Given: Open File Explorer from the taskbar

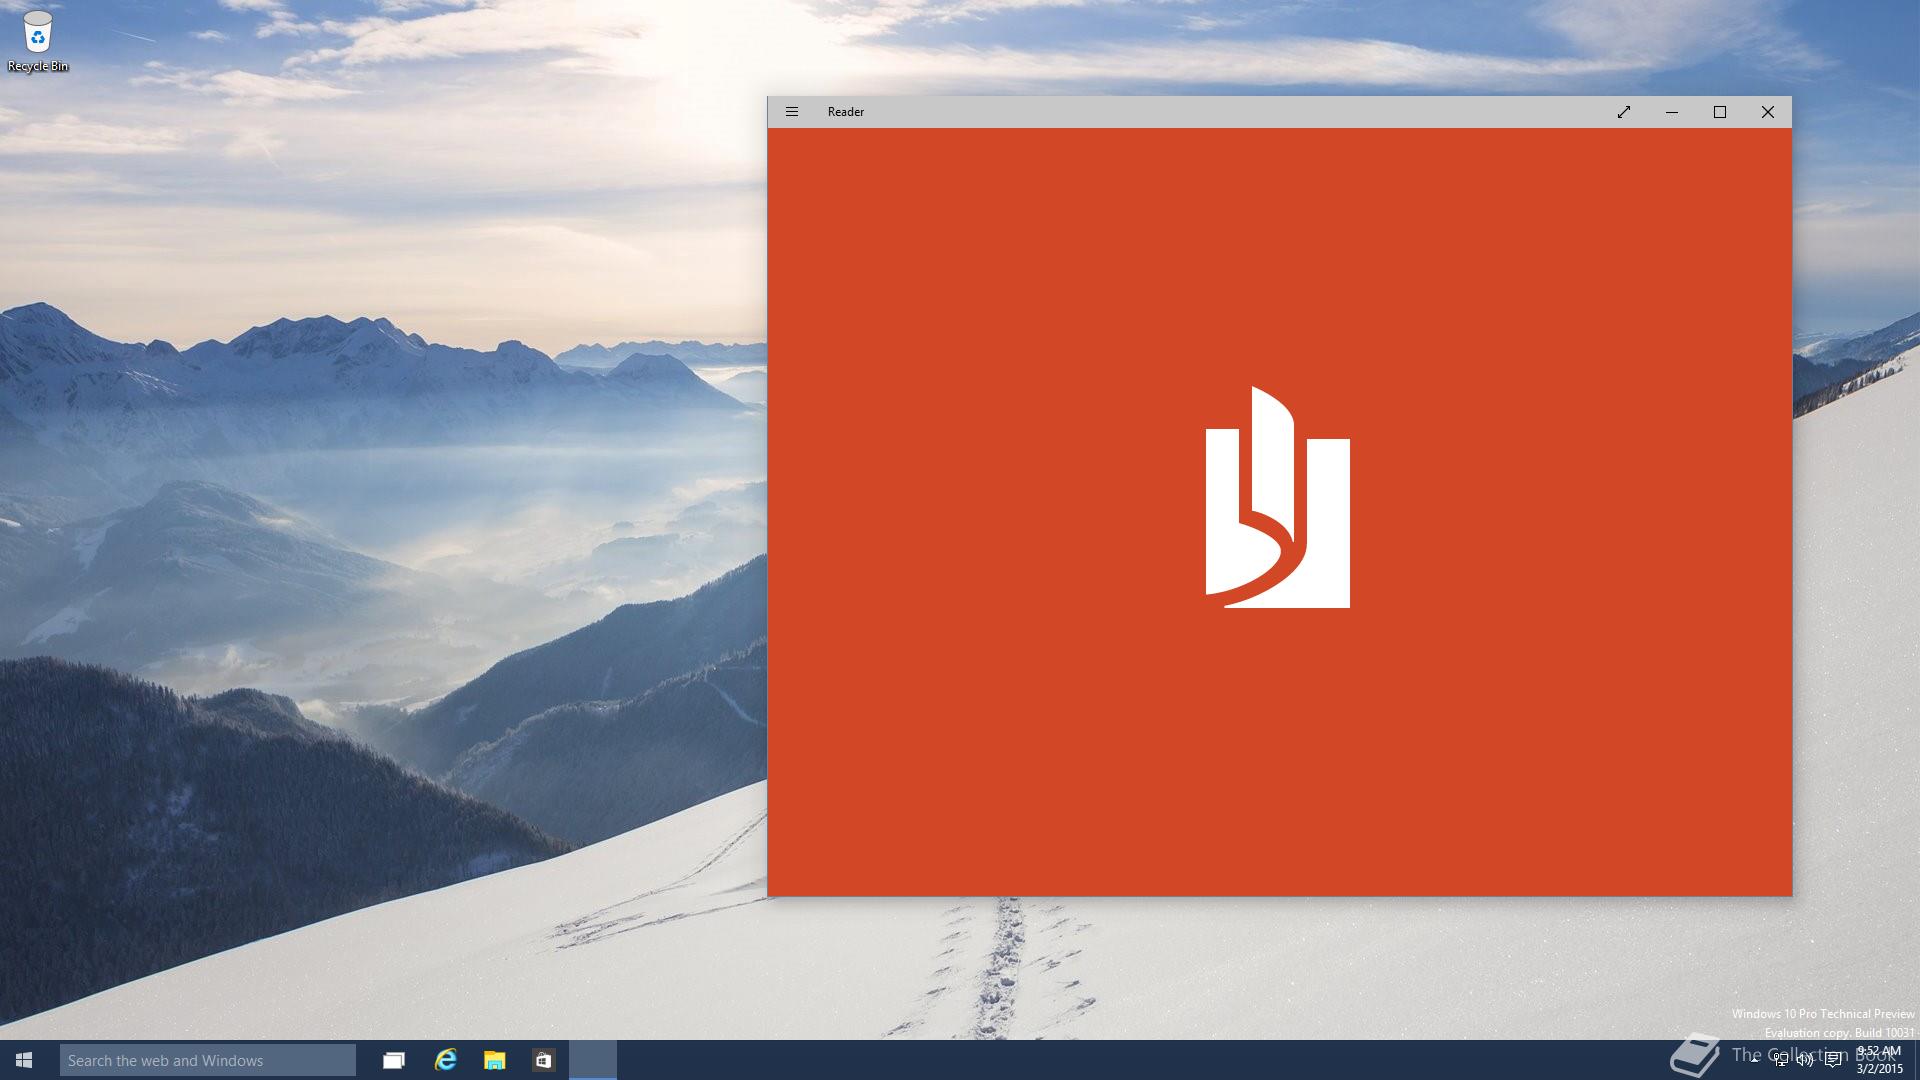Looking at the screenshot, I should tap(494, 1060).
